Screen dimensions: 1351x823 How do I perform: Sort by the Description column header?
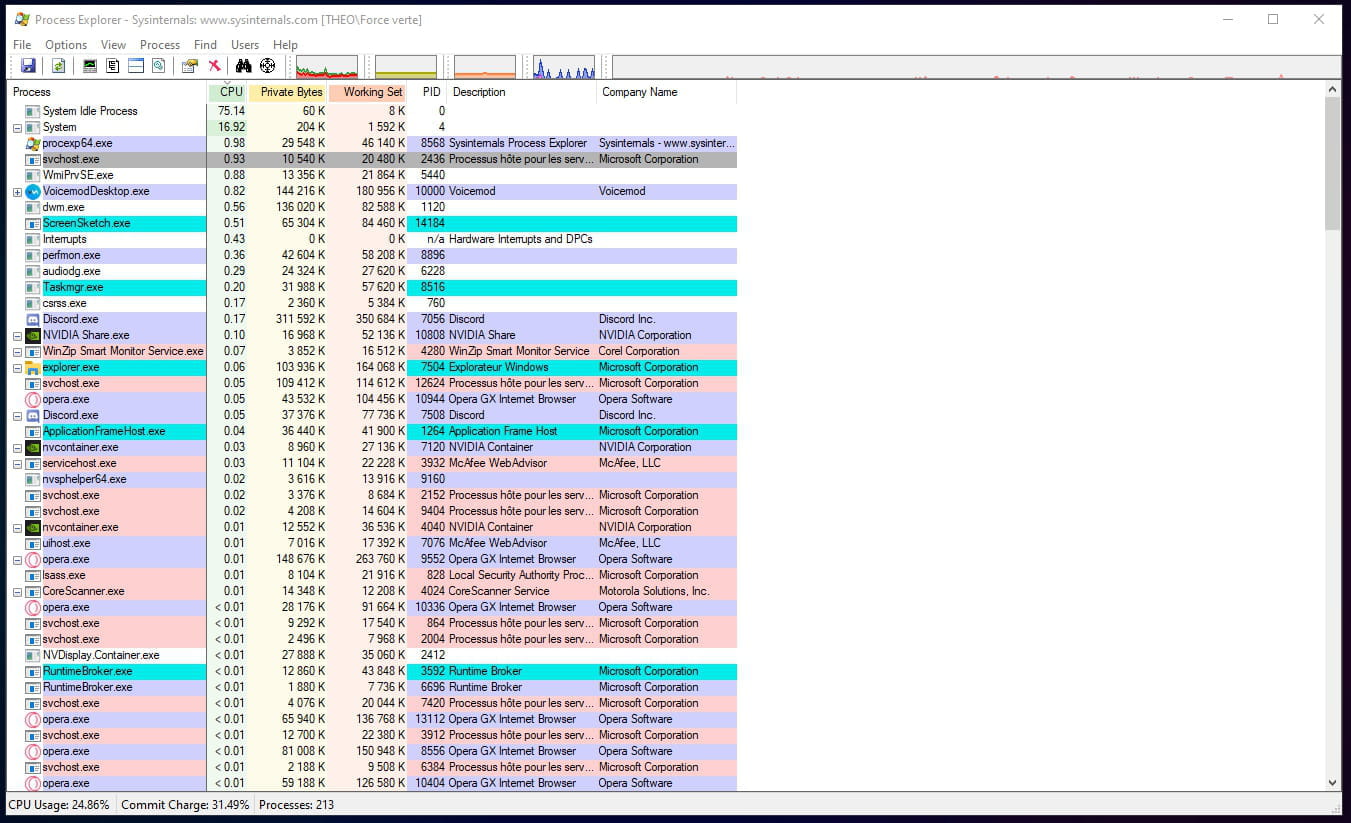(x=523, y=92)
